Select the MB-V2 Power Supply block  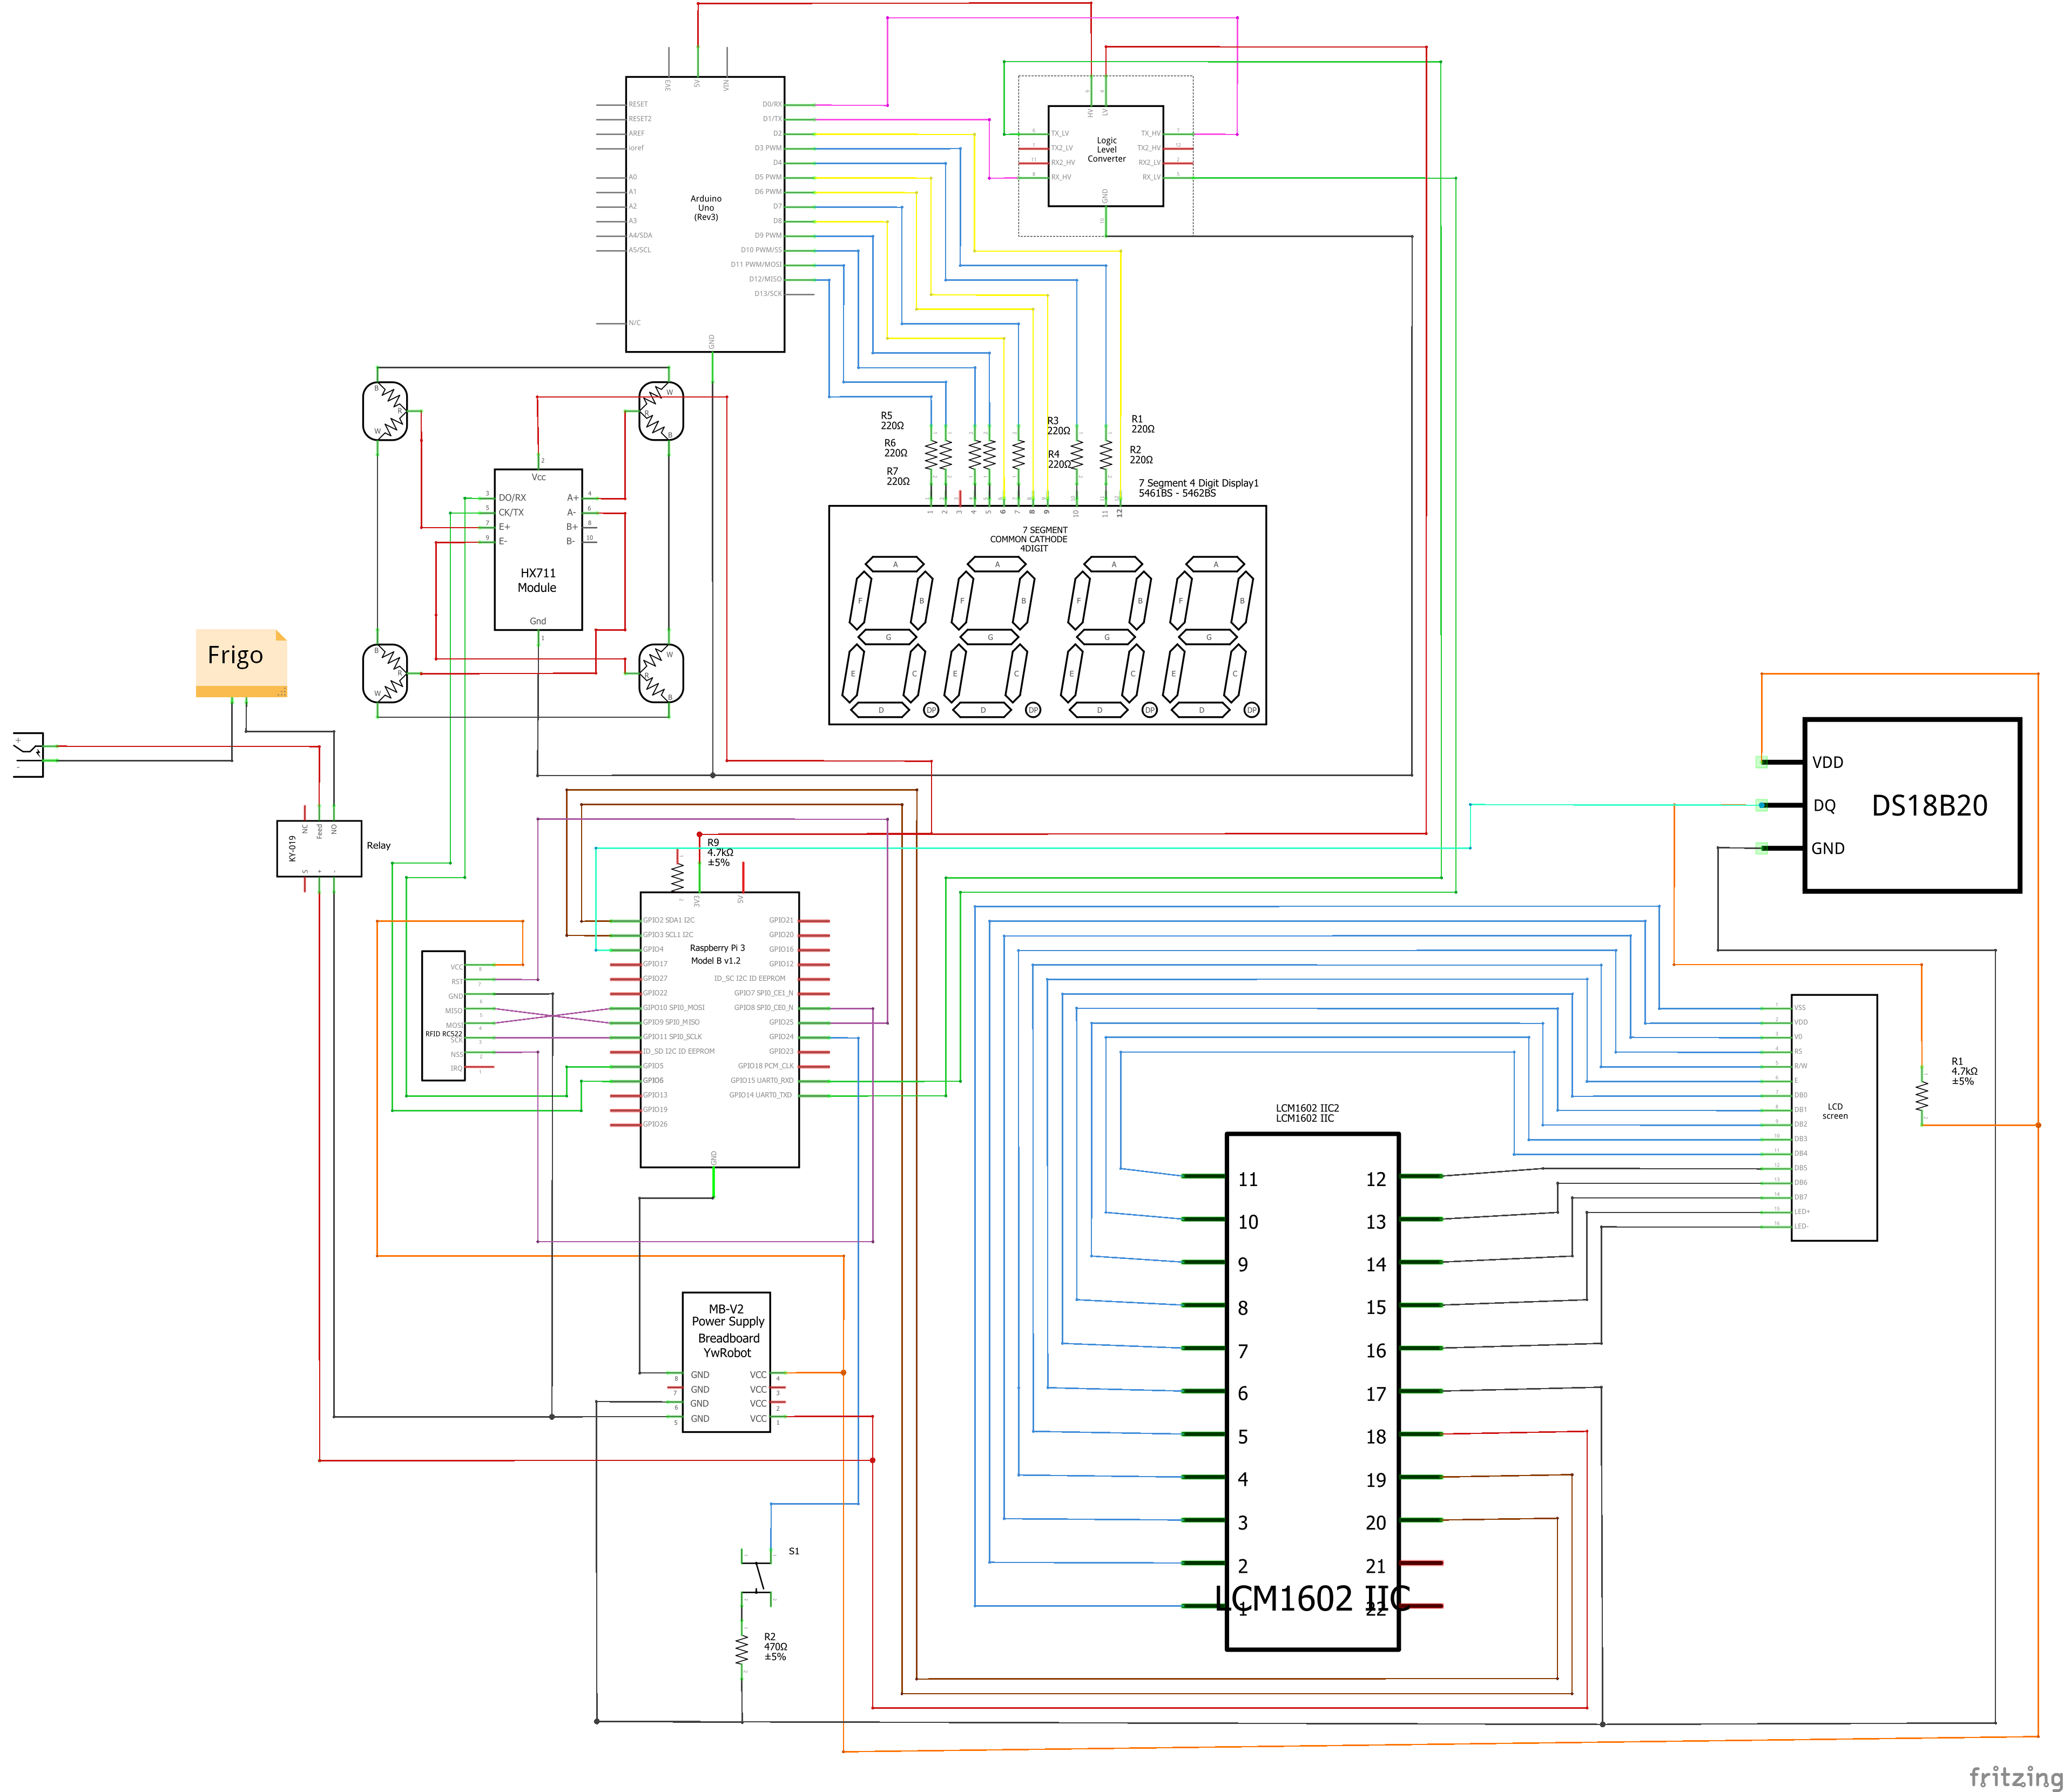tap(726, 1362)
